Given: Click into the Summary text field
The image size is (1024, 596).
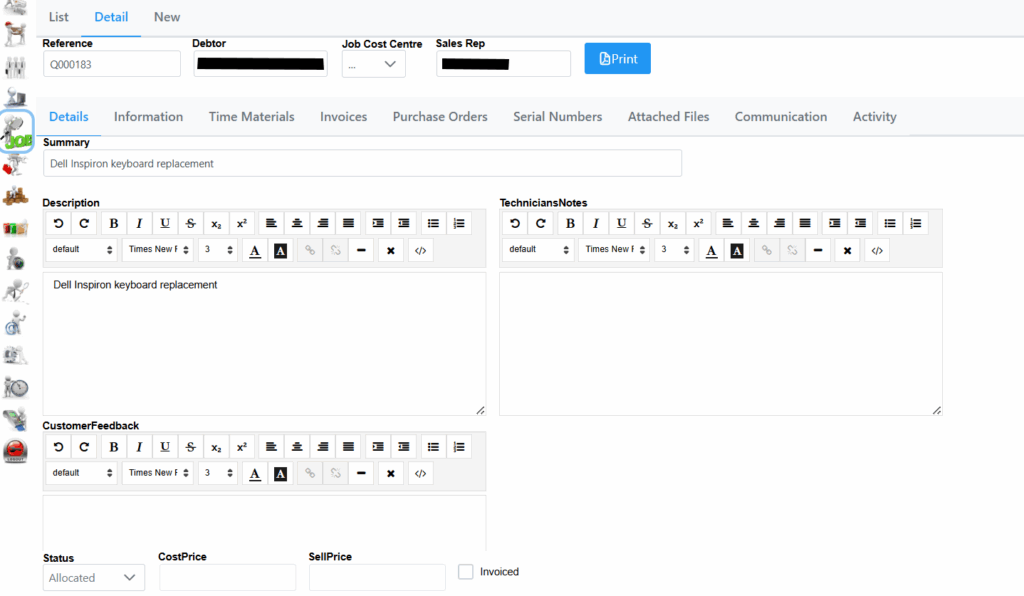Looking at the screenshot, I should tap(362, 163).
